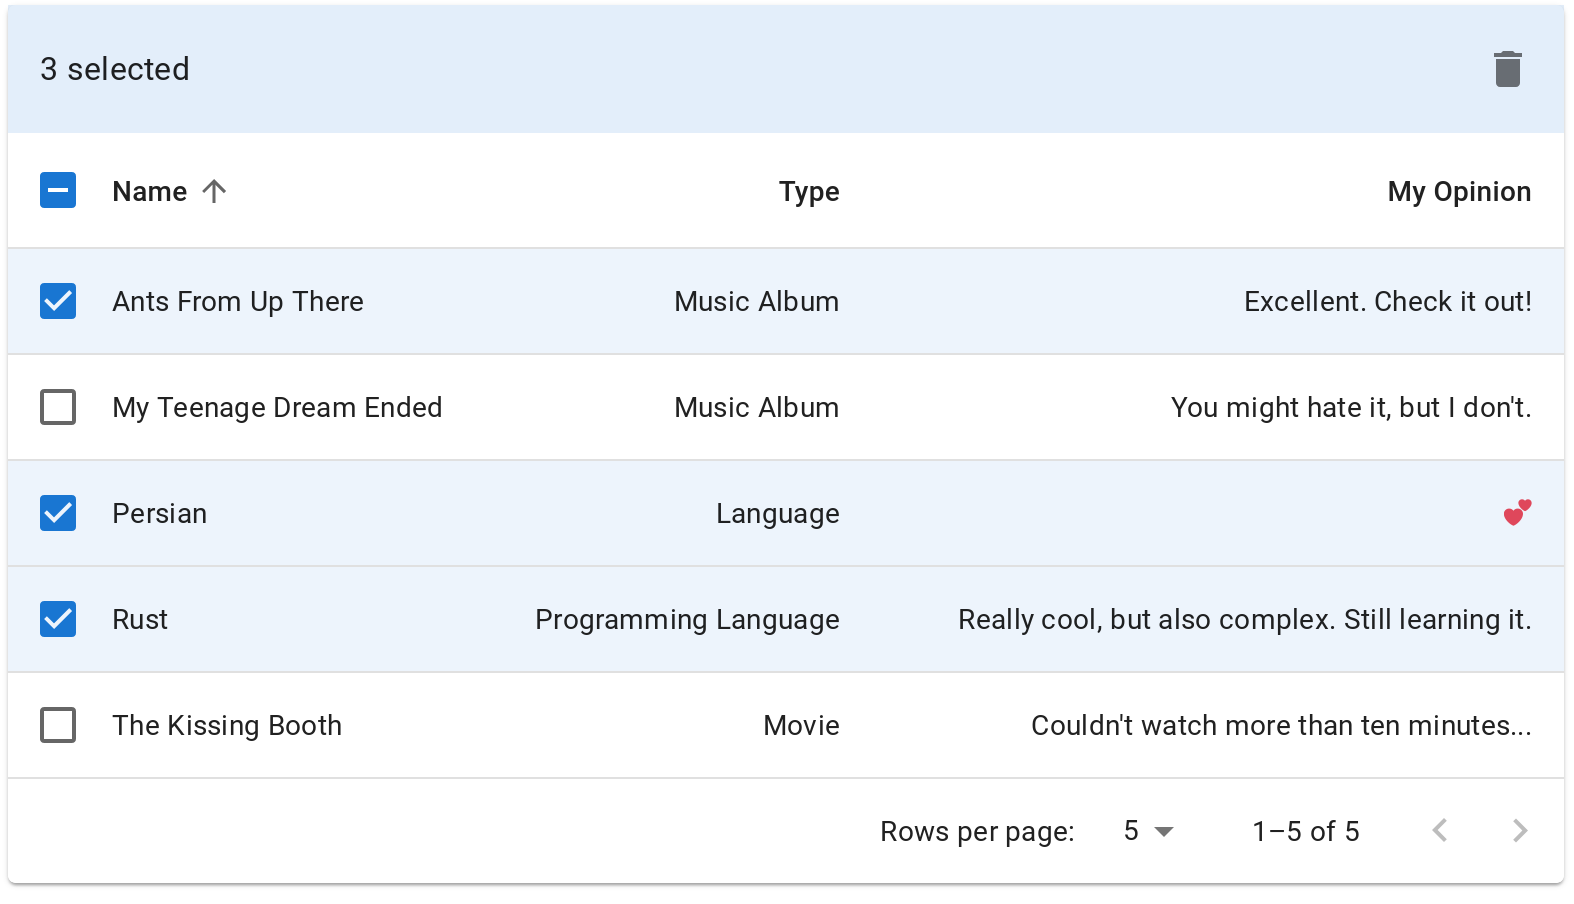The height and width of the screenshot is (904, 1574).
Task: Uncheck Ants From Up There row
Action: pyautogui.click(x=58, y=301)
